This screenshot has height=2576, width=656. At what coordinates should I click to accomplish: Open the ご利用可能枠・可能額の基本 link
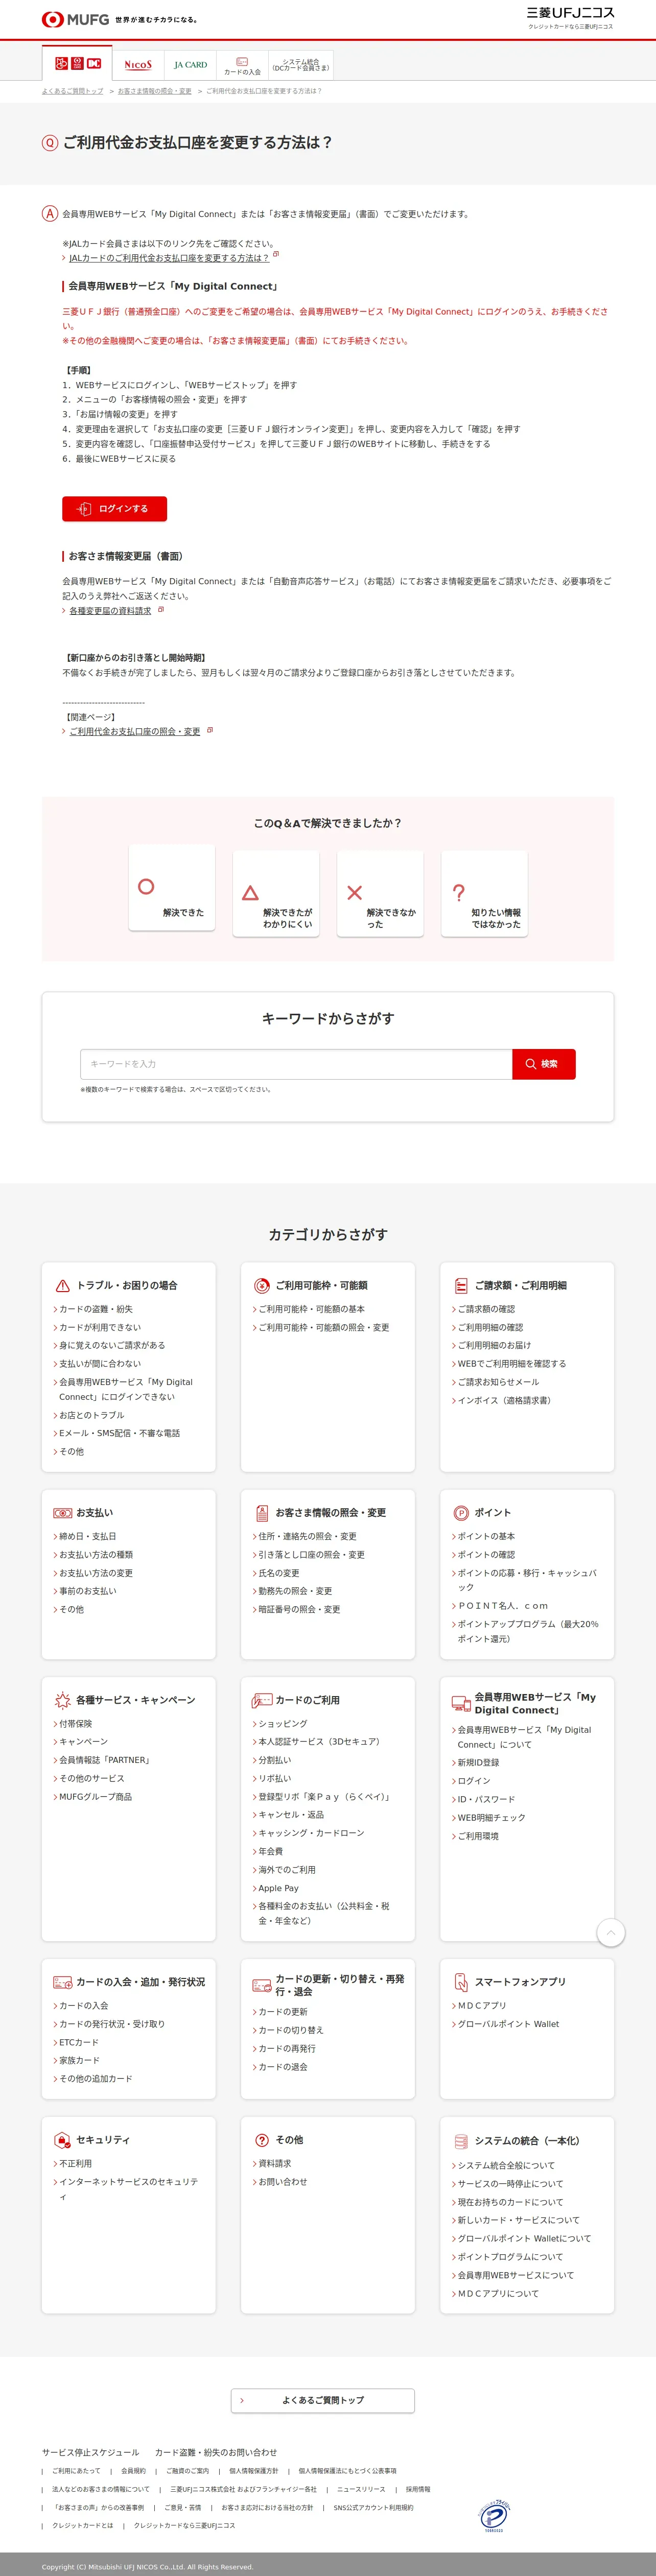coord(312,1309)
